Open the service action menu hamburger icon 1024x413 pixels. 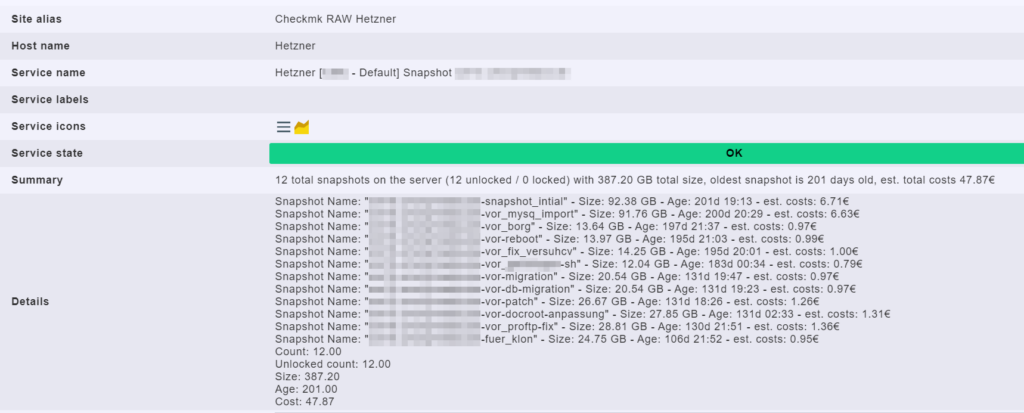[283, 127]
